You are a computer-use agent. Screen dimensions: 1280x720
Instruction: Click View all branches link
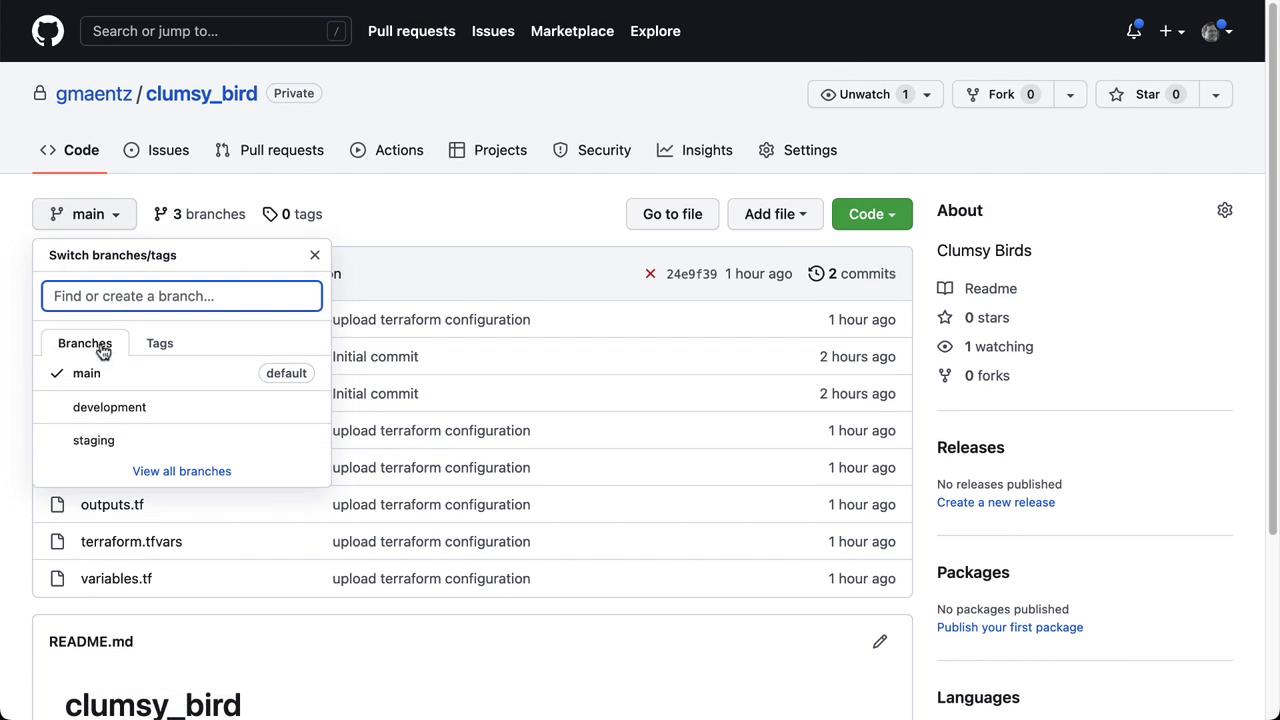click(x=182, y=471)
